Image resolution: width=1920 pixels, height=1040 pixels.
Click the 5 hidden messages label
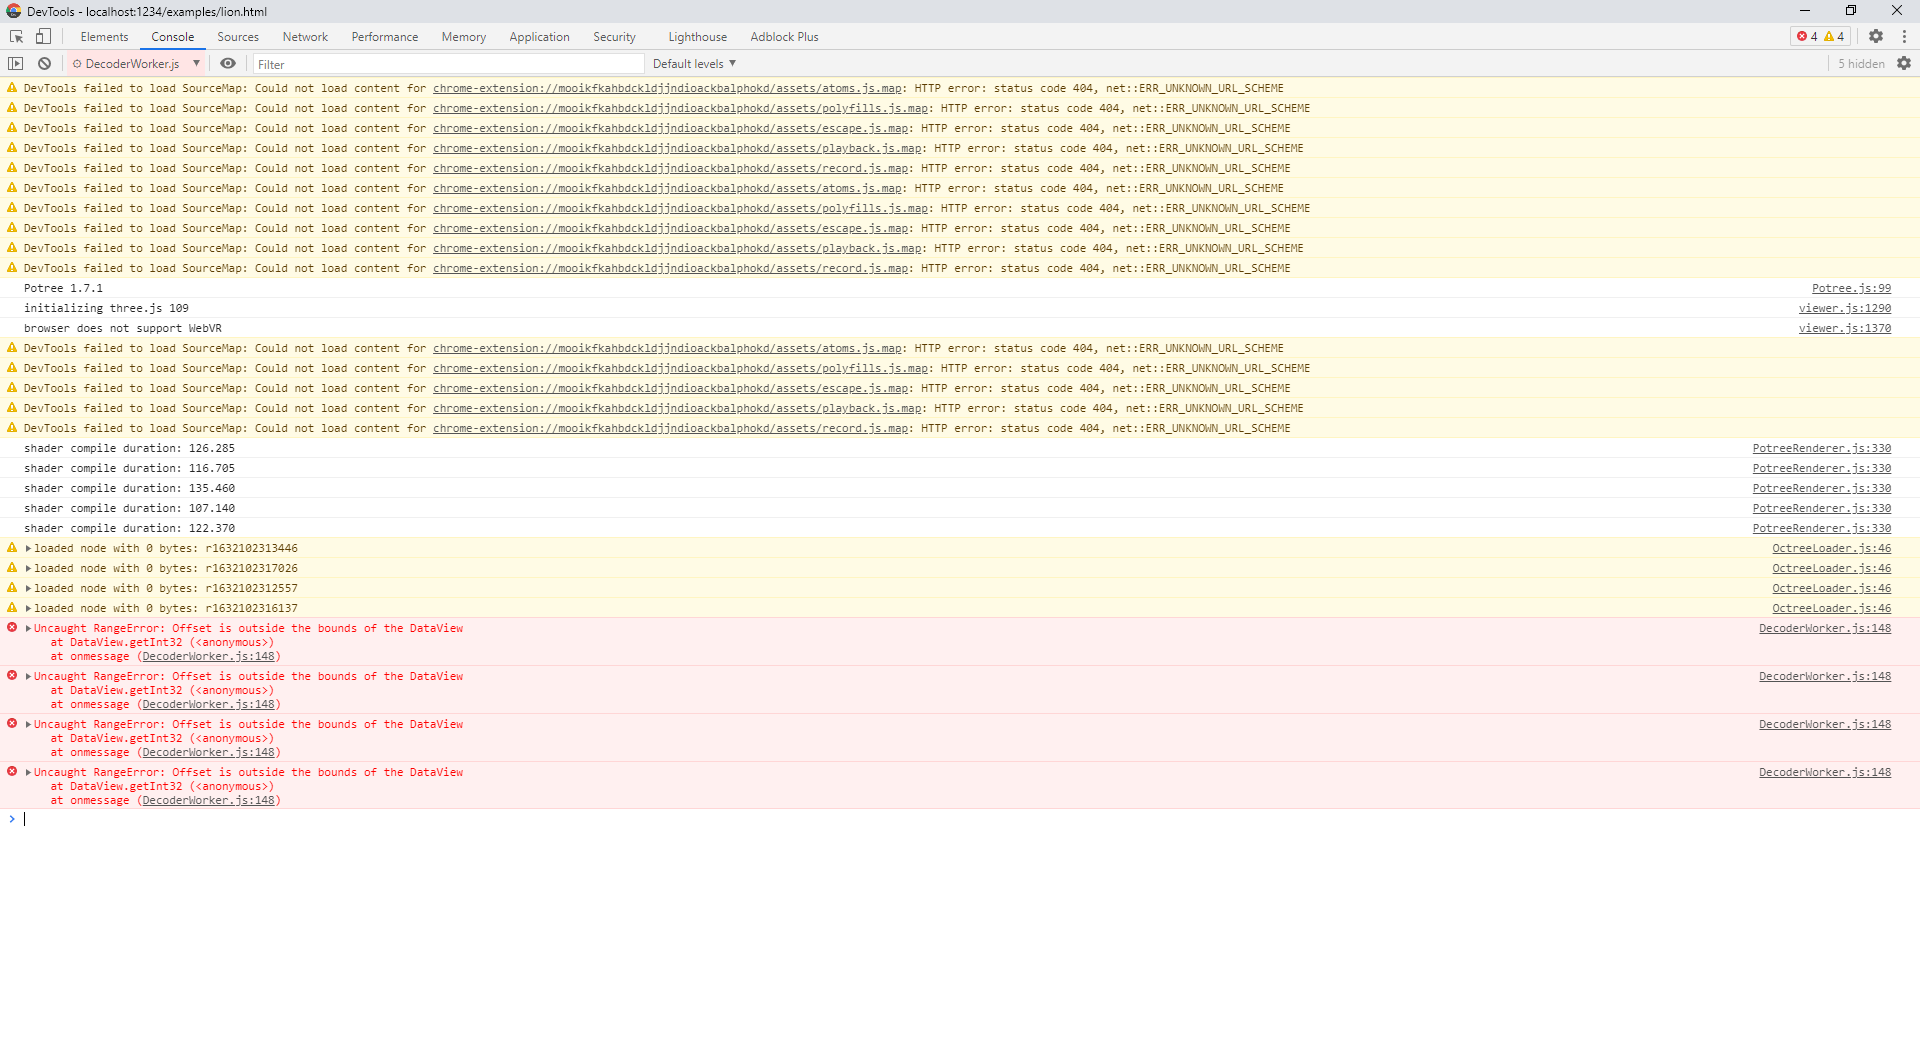pos(1861,63)
